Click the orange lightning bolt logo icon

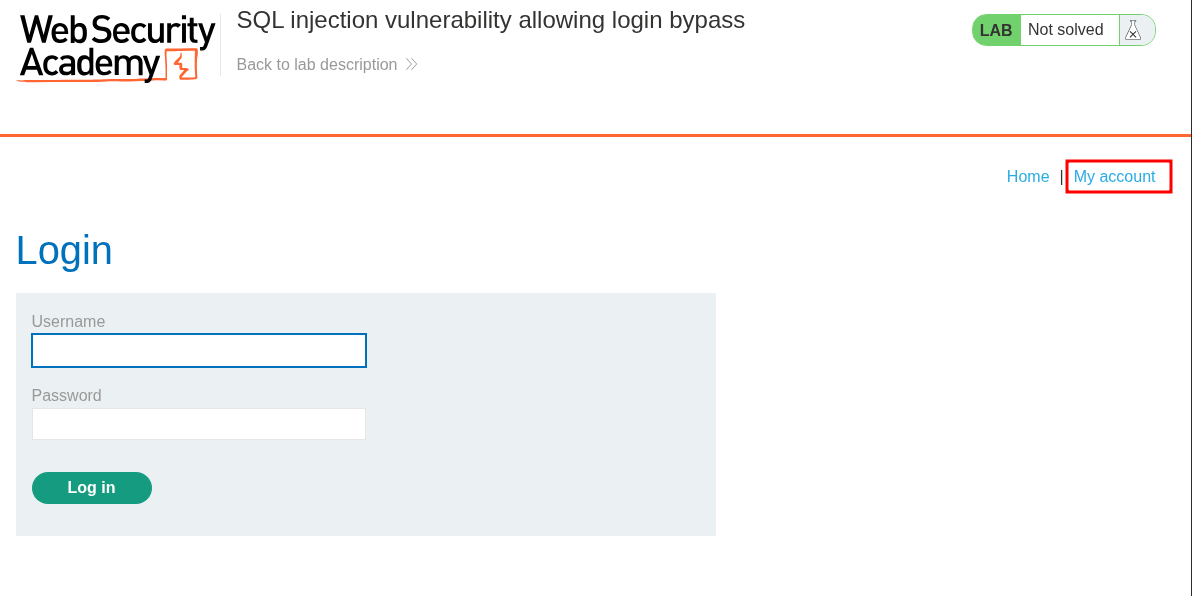[x=181, y=65]
